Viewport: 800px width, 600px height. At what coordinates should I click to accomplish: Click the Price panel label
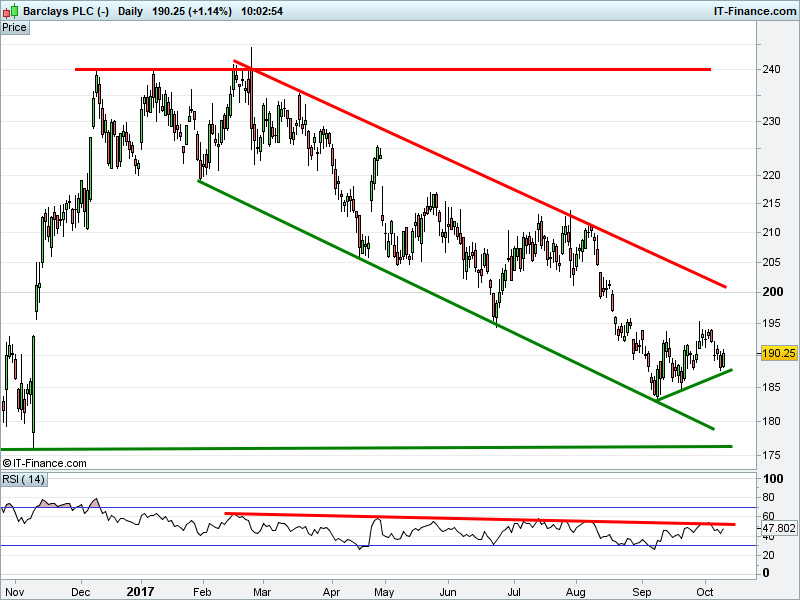pos(14,28)
